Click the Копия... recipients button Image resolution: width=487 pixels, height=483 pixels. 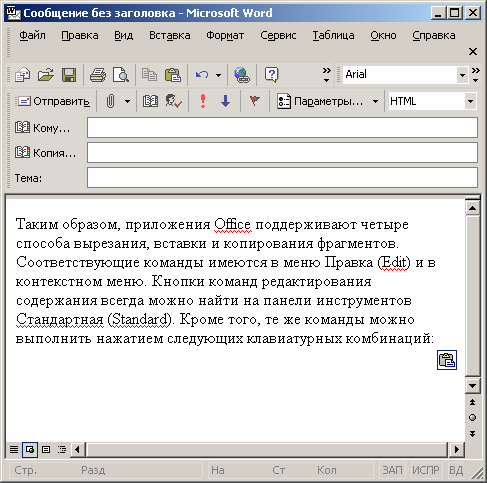click(46, 153)
